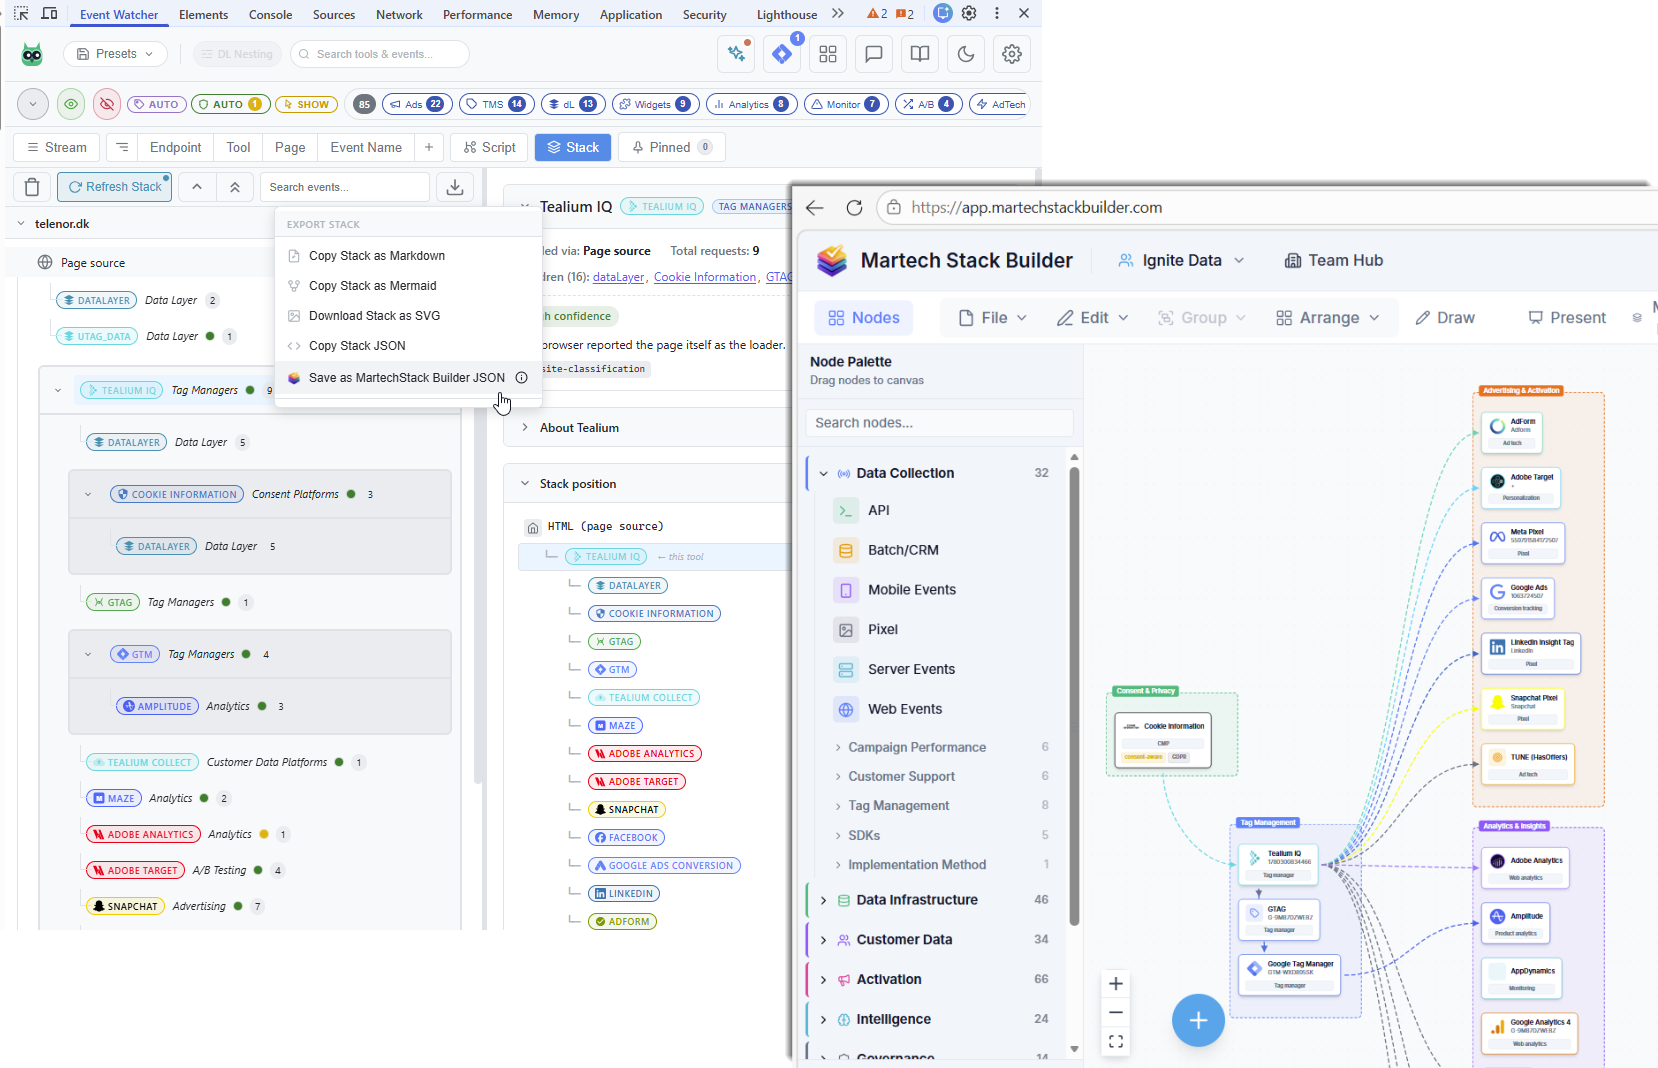Click the blue plus add-node button
Viewport: 1658px width, 1068px height.
[1198, 1020]
